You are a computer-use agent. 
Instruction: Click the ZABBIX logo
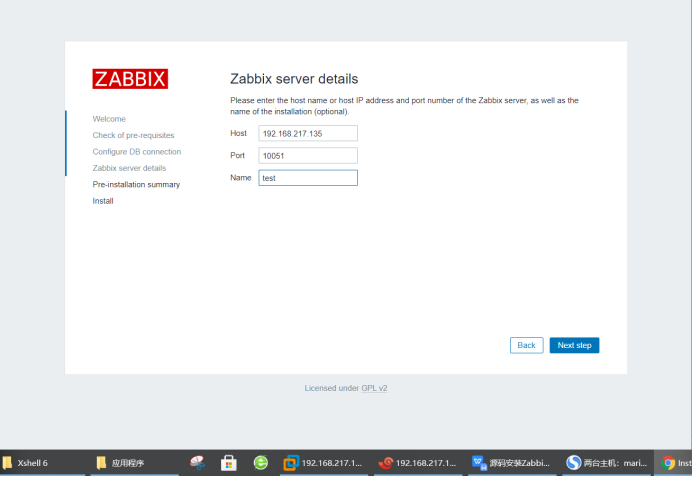(x=130, y=79)
